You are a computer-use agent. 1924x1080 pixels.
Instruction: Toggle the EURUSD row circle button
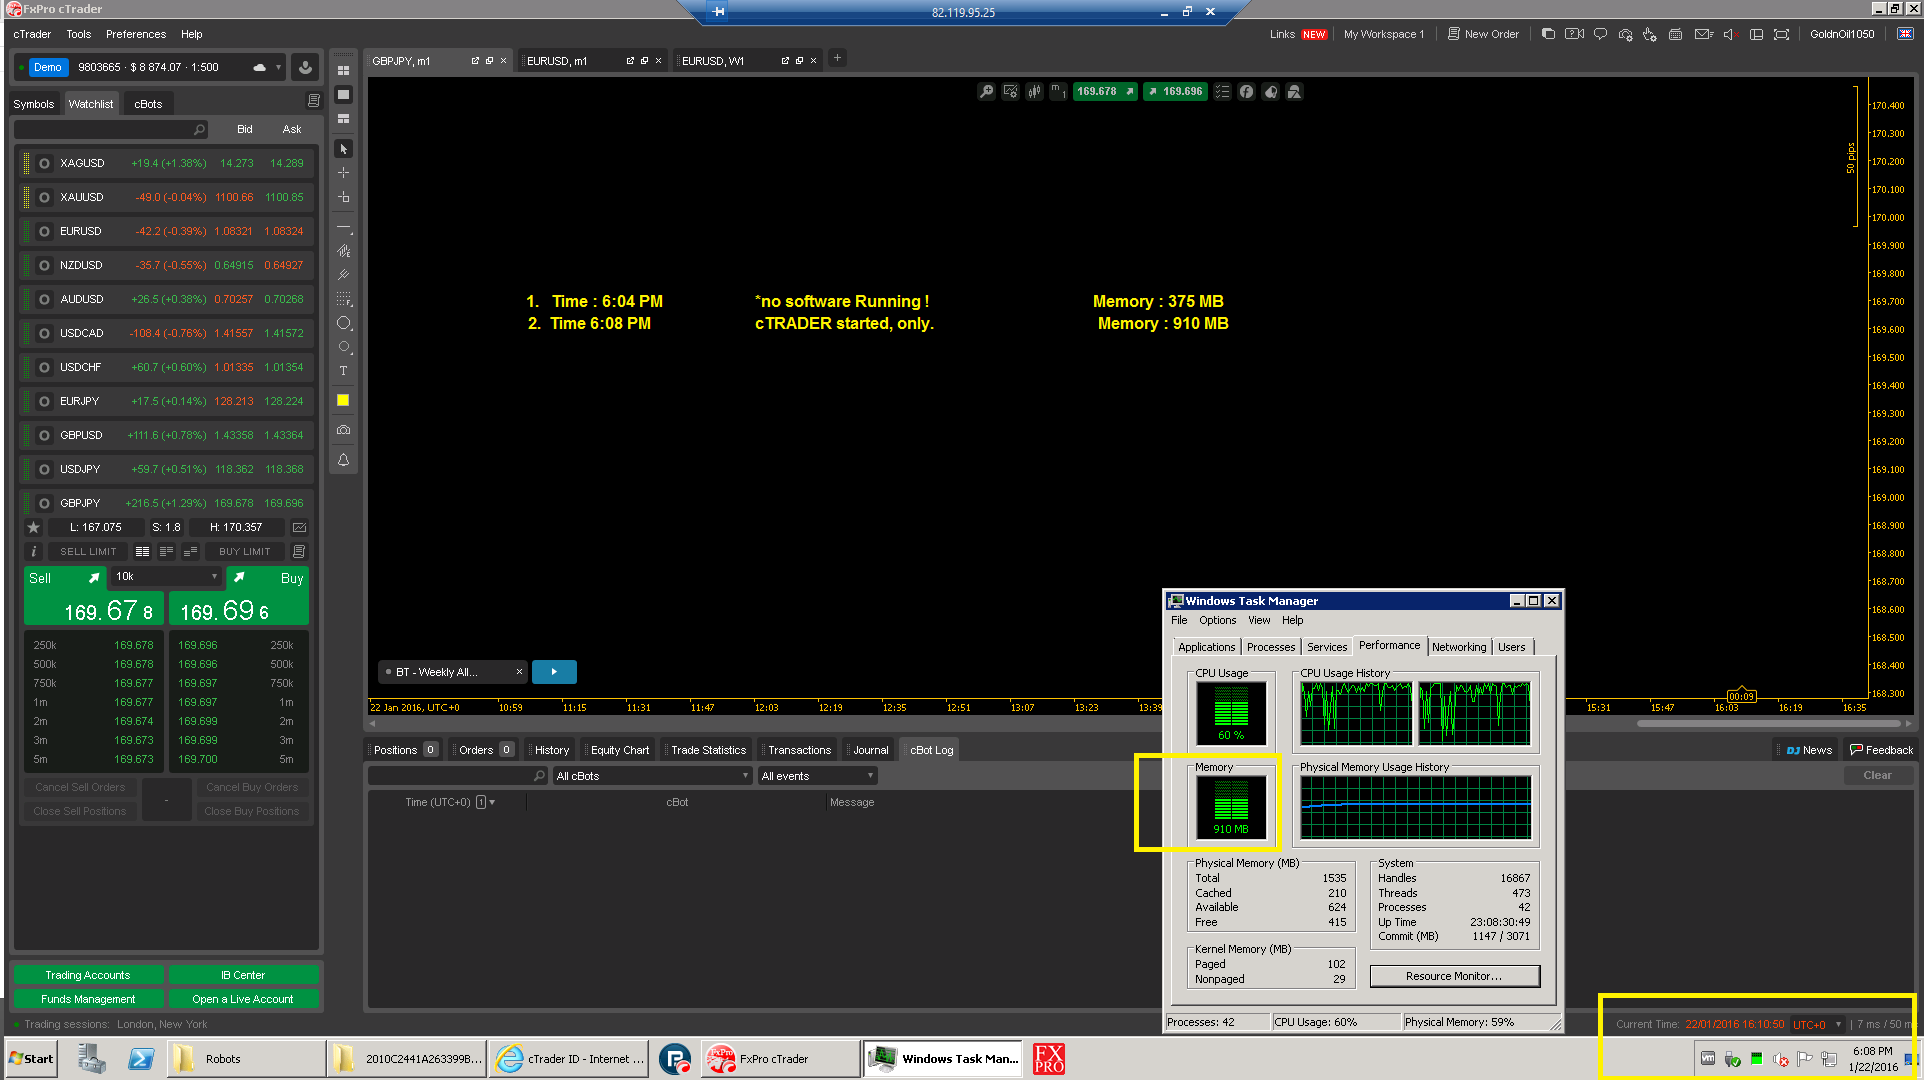[x=44, y=231]
